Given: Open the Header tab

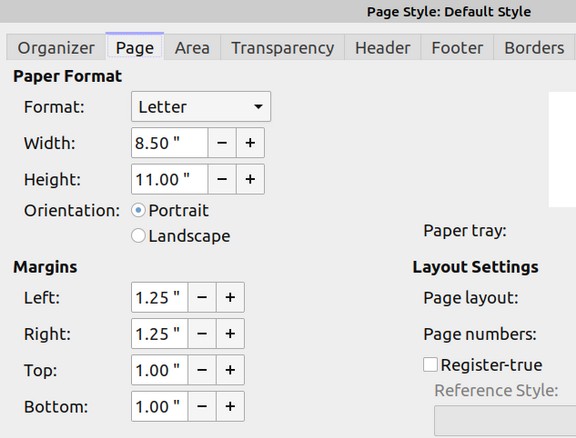Looking at the screenshot, I should (x=382, y=48).
